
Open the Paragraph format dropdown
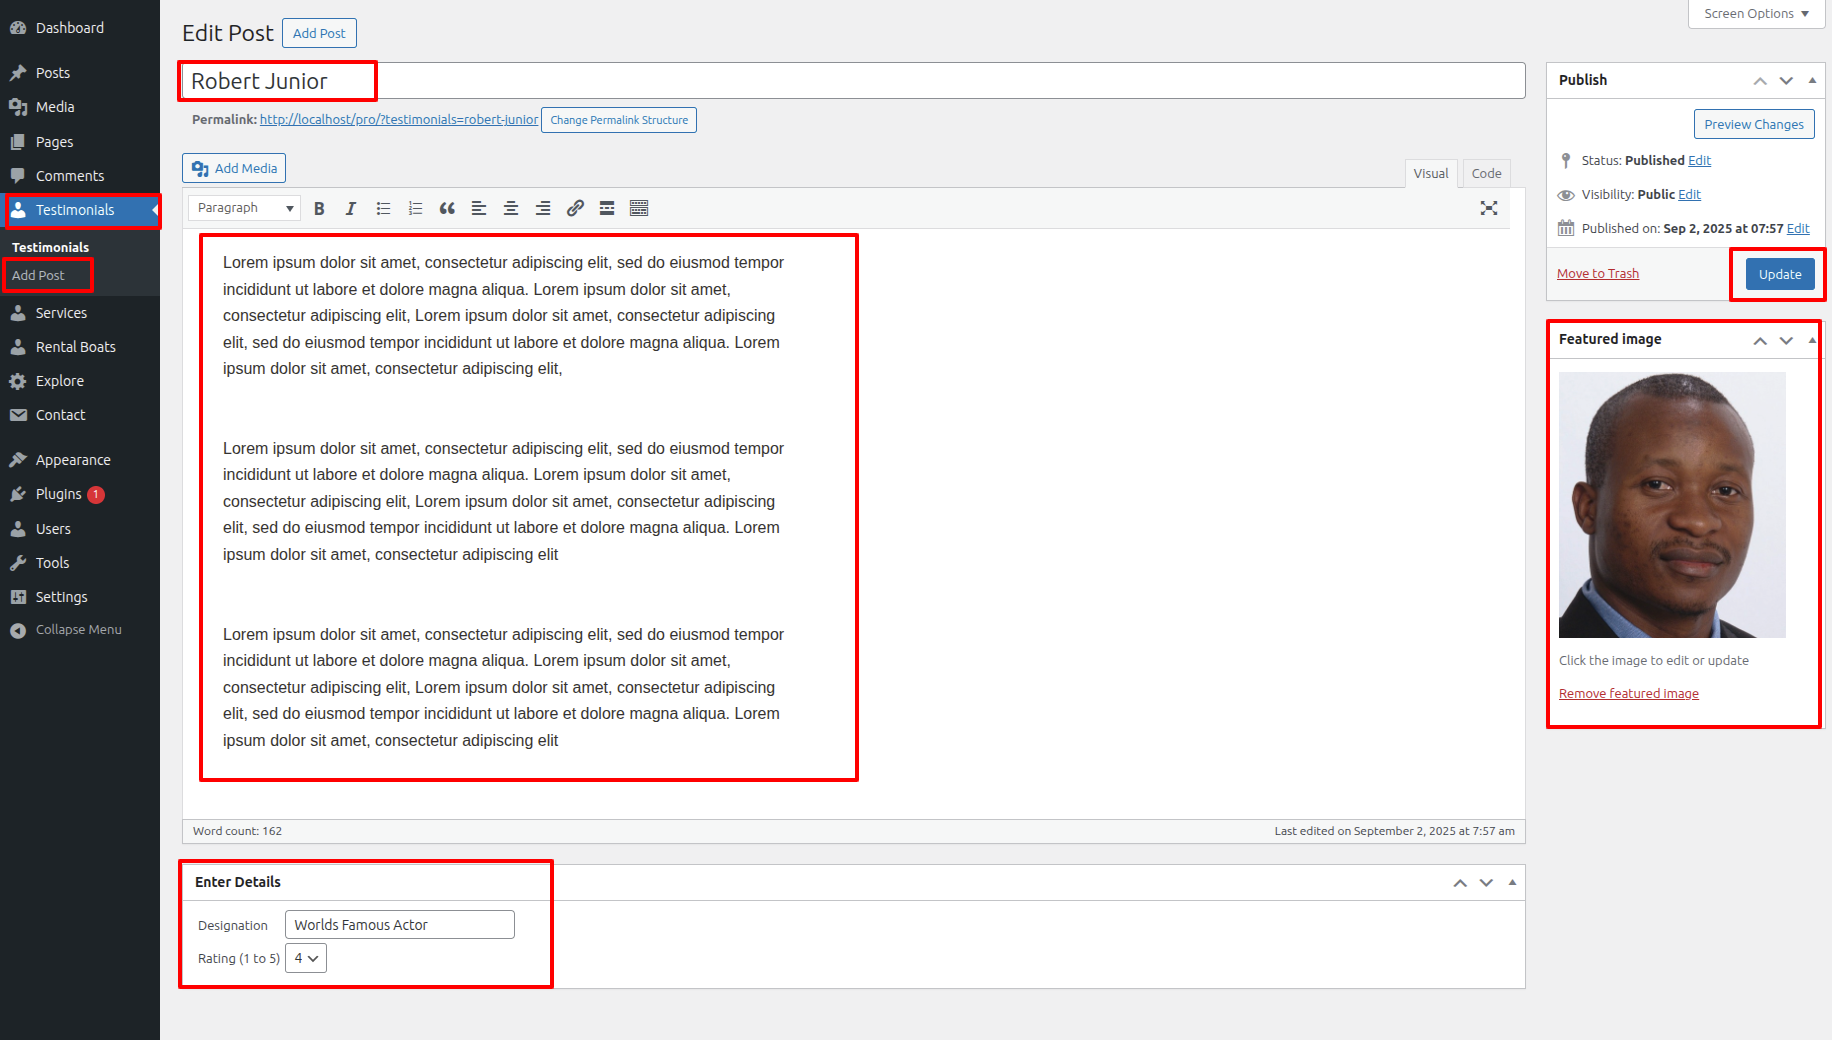pyautogui.click(x=245, y=208)
